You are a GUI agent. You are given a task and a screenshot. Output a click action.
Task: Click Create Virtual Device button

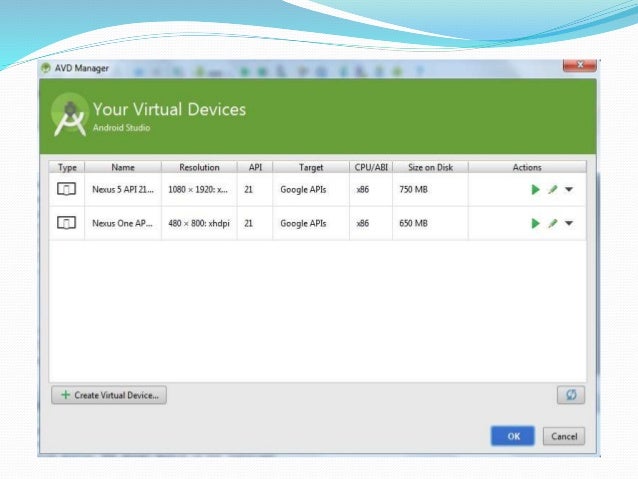click(x=109, y=395)
